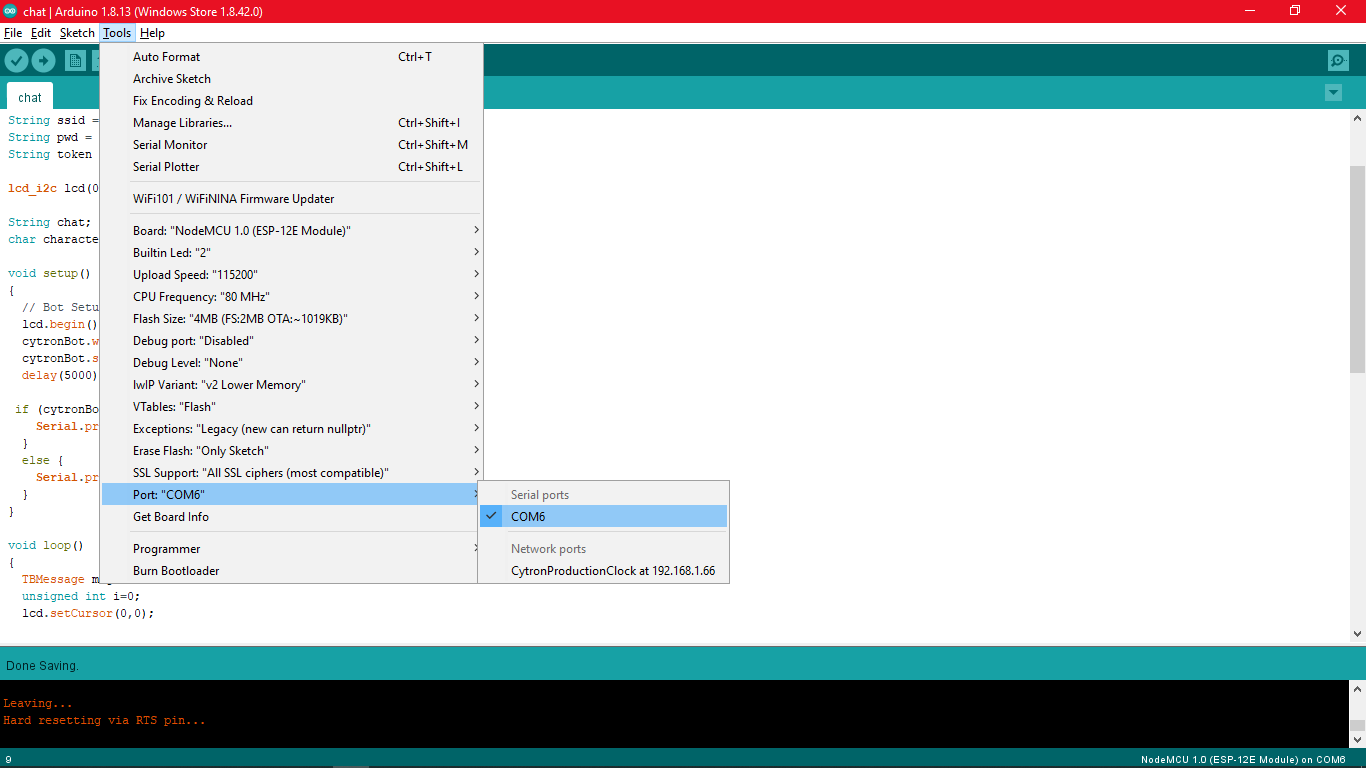Click the "Leaving..." console line
The image size is (1366, 768).
[38, 703]
